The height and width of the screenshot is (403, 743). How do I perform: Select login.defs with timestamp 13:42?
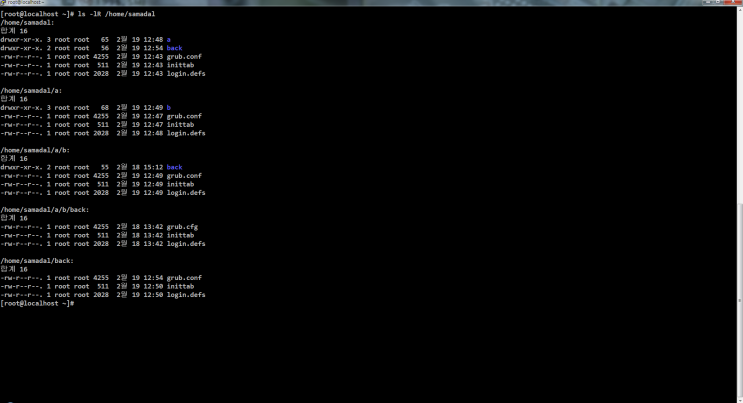tap(186, 244)
